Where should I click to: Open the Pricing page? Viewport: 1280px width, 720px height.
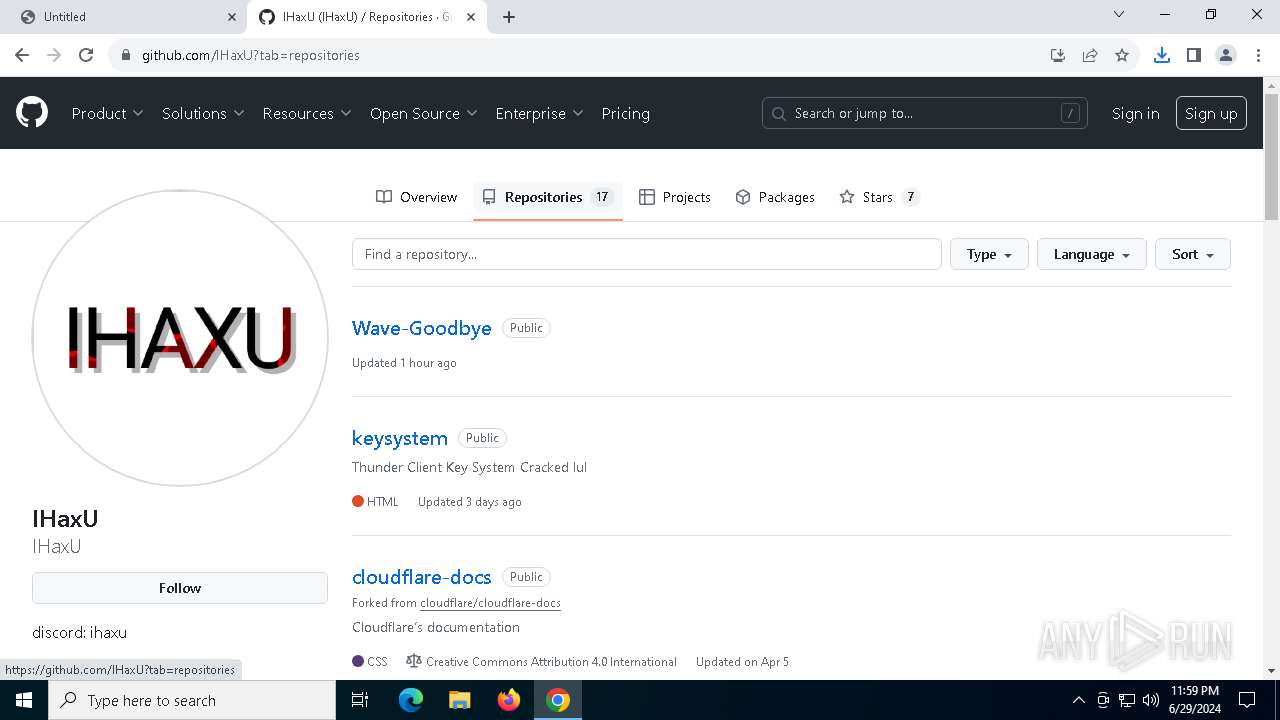[x=625, y=113]
